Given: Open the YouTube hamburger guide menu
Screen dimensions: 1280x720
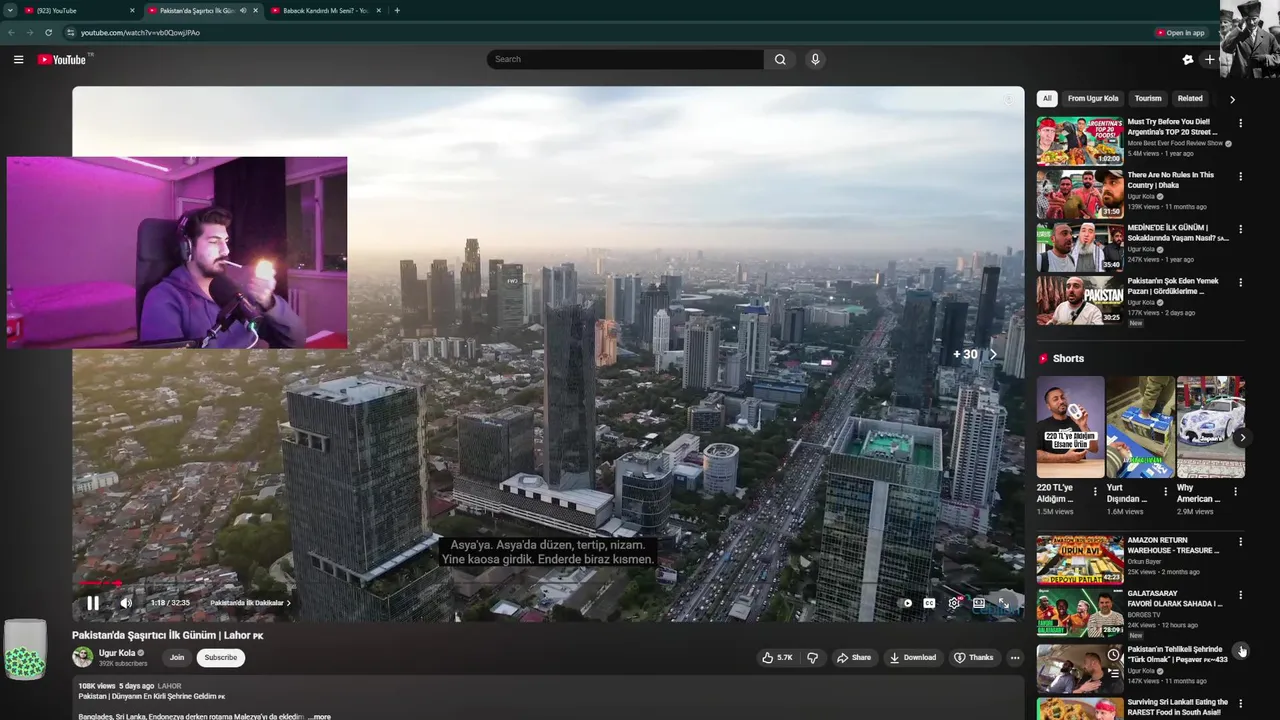Looking at the screenshot, I should [18, 59].
